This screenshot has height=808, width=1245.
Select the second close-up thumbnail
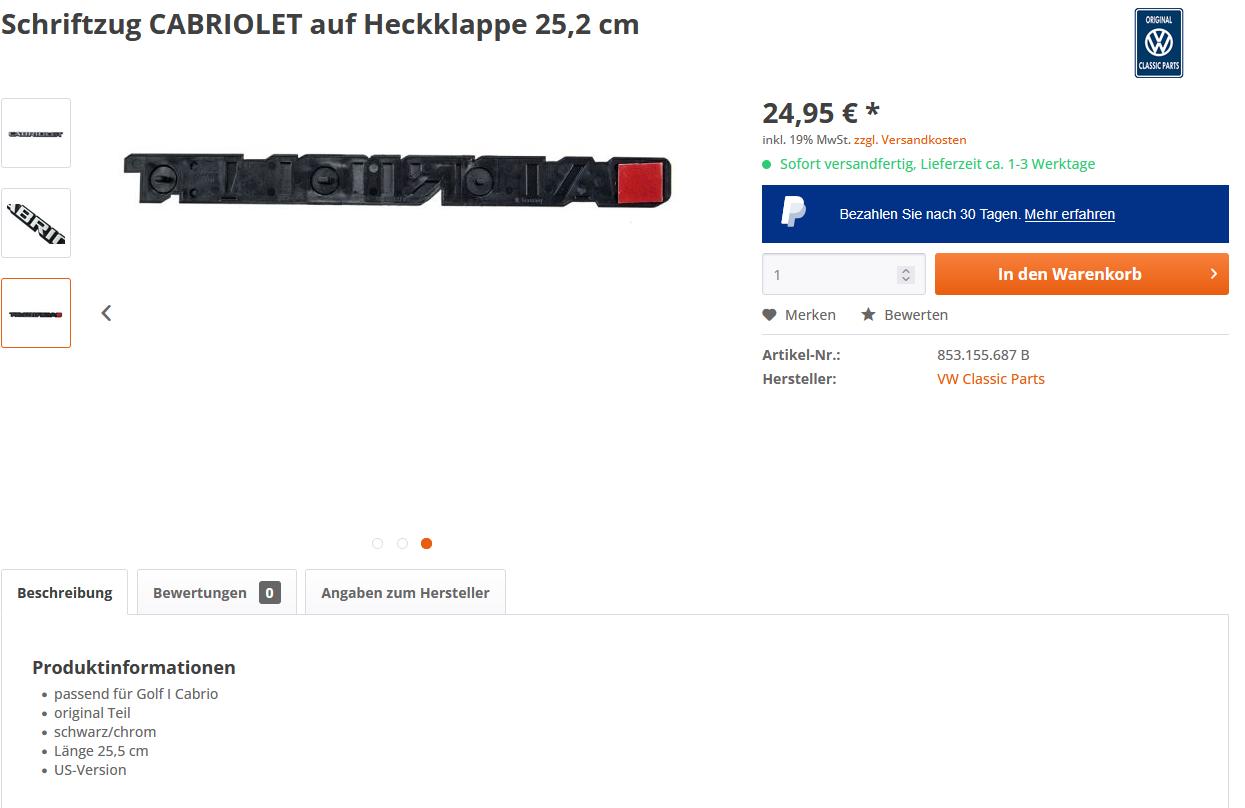pyautogui.click(x=36, y=223)
